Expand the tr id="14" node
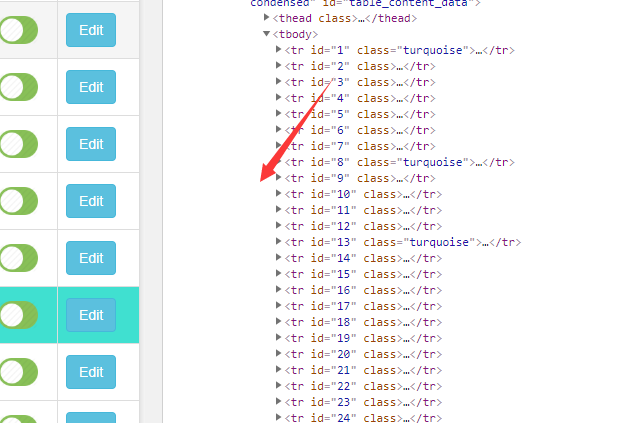 278,257
